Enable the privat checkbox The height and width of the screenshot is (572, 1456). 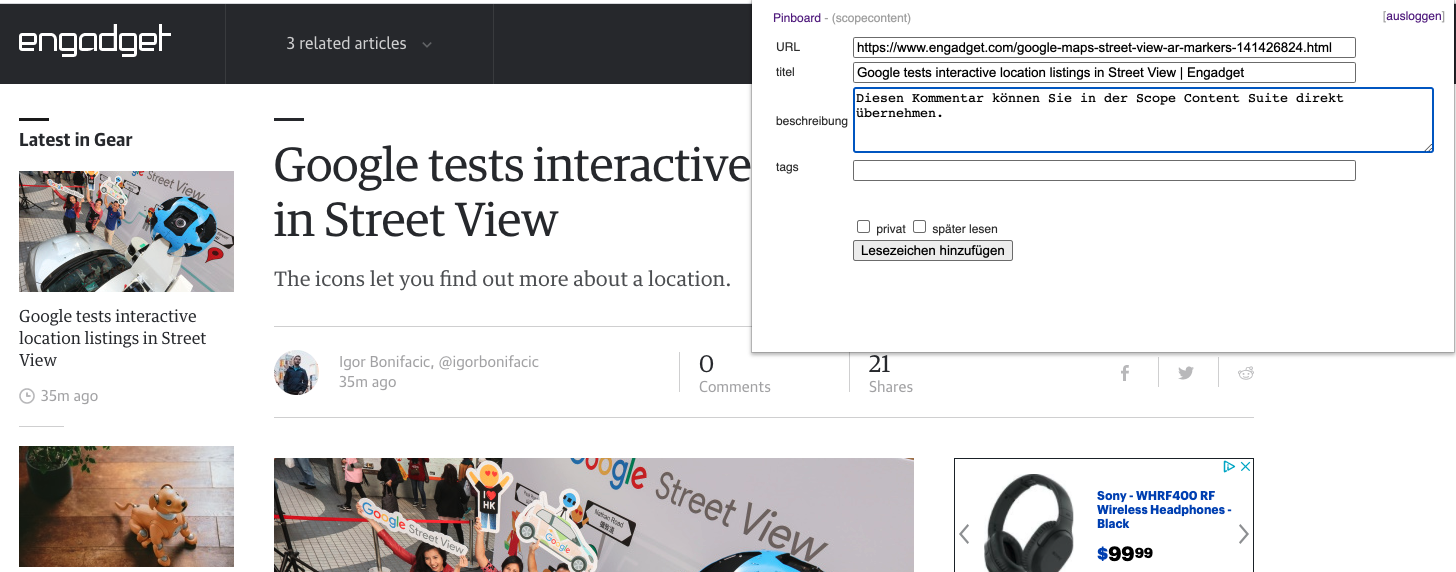(864, 227)
